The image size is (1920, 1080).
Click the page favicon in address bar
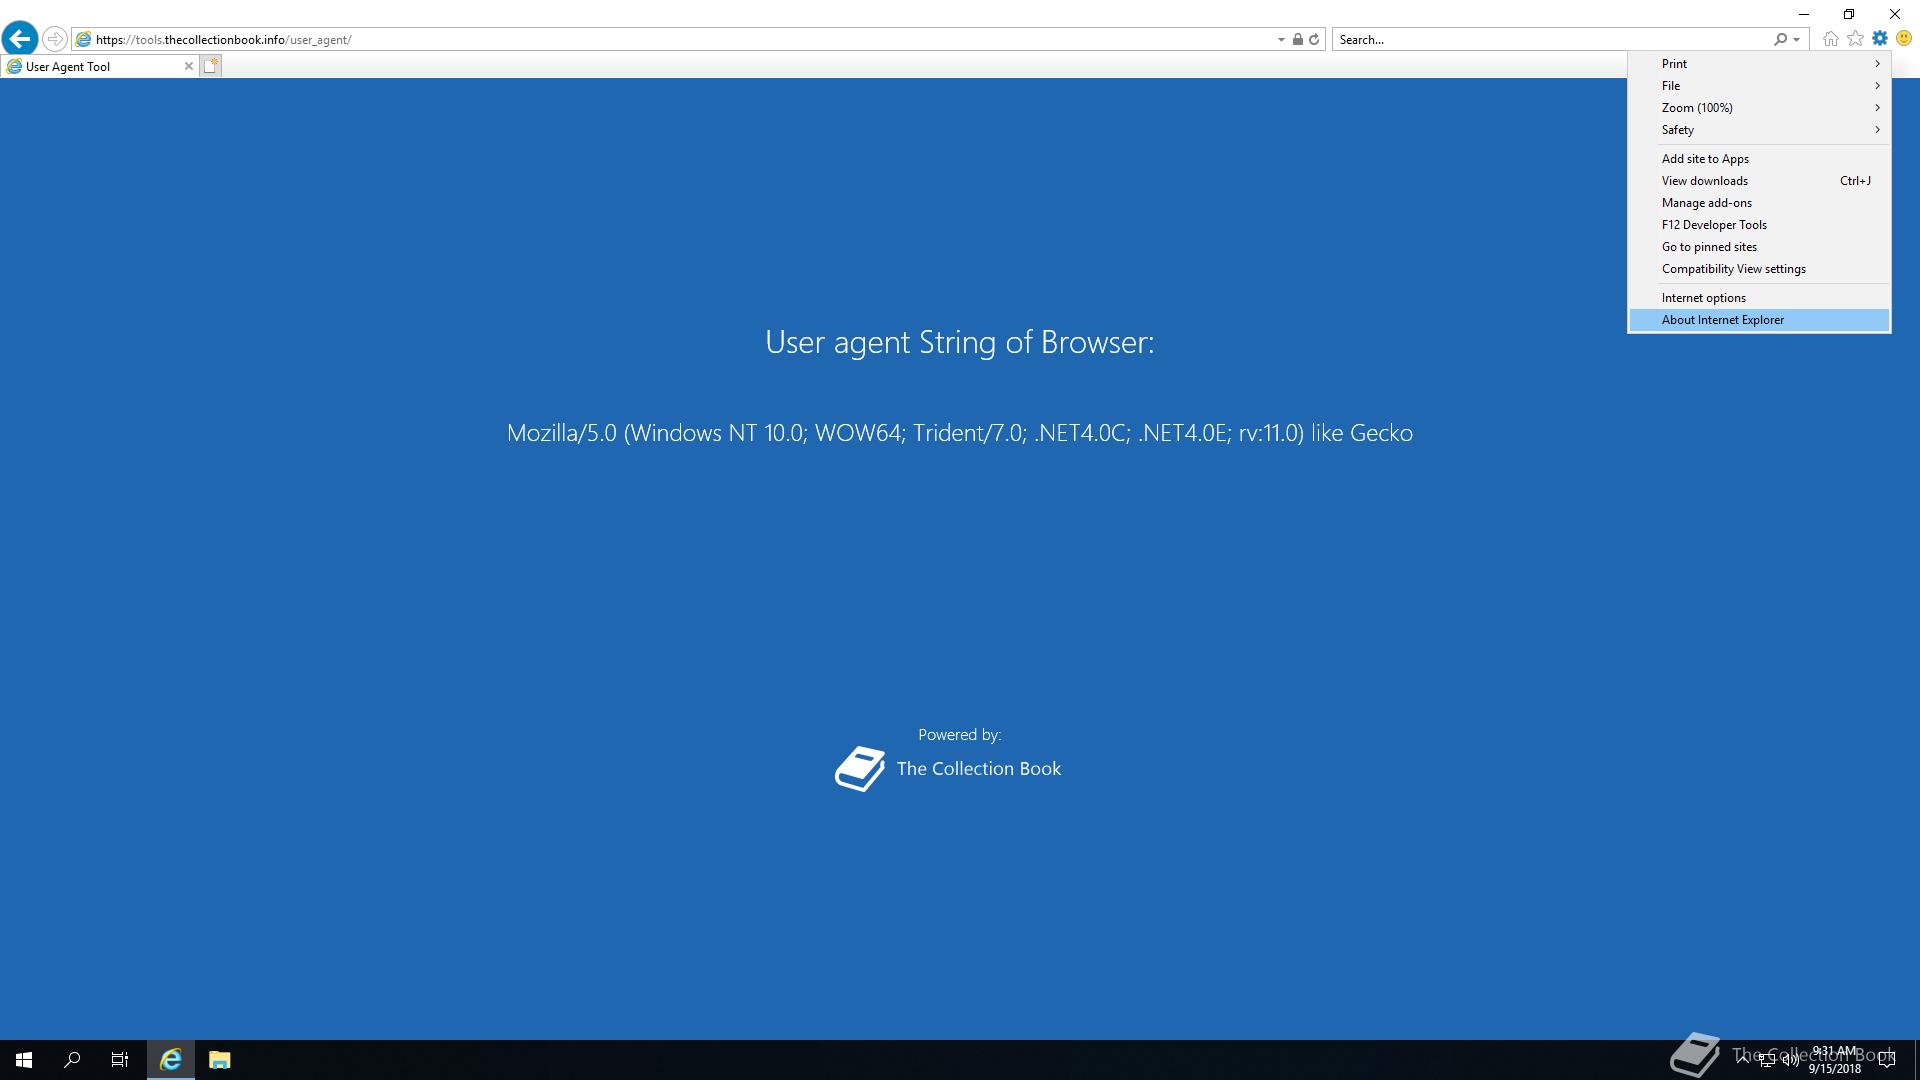pyautogui.click(x=84, y=40)
